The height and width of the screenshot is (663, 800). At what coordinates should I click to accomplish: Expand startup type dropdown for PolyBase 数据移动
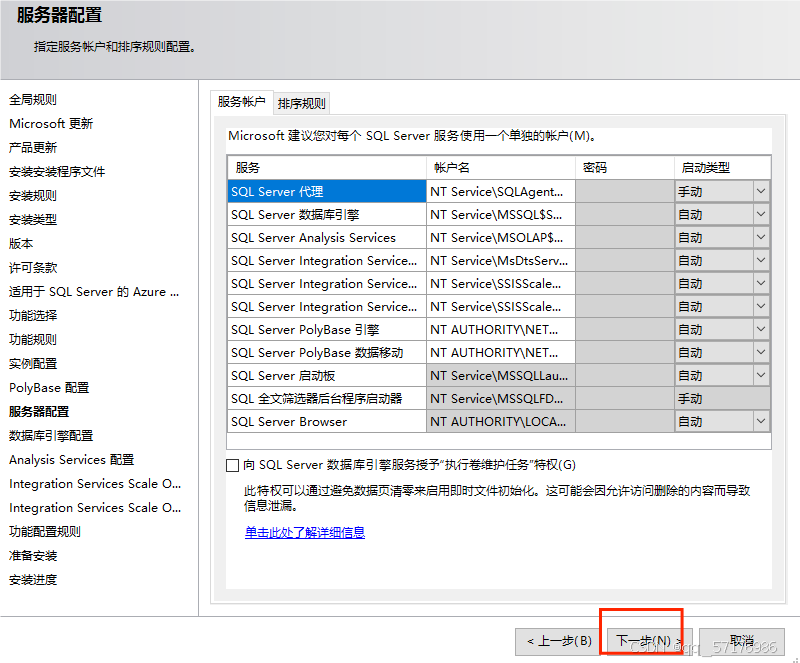tap(761, 352)
